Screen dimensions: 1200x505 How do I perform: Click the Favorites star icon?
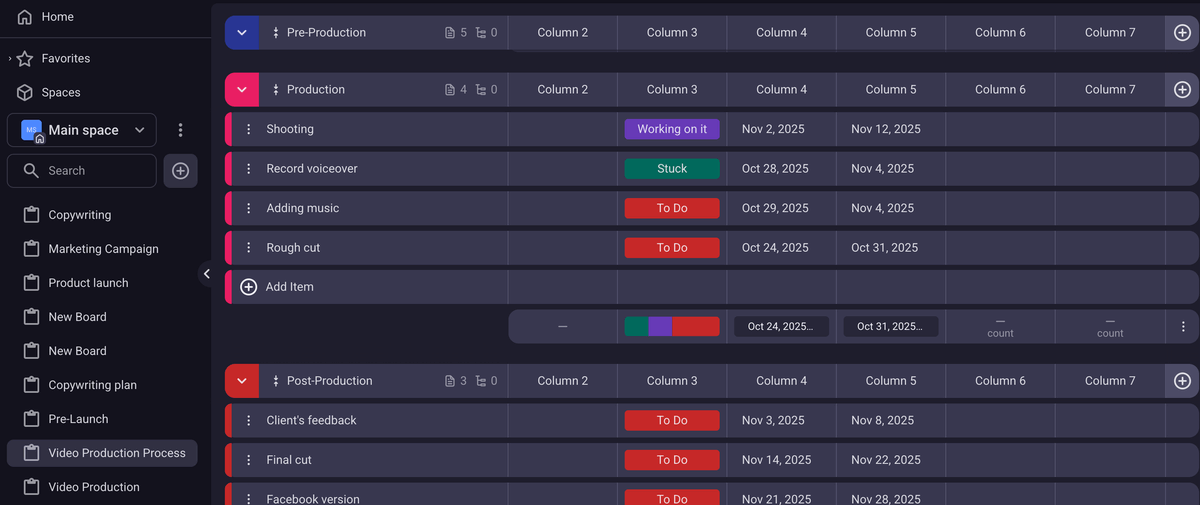25,59
